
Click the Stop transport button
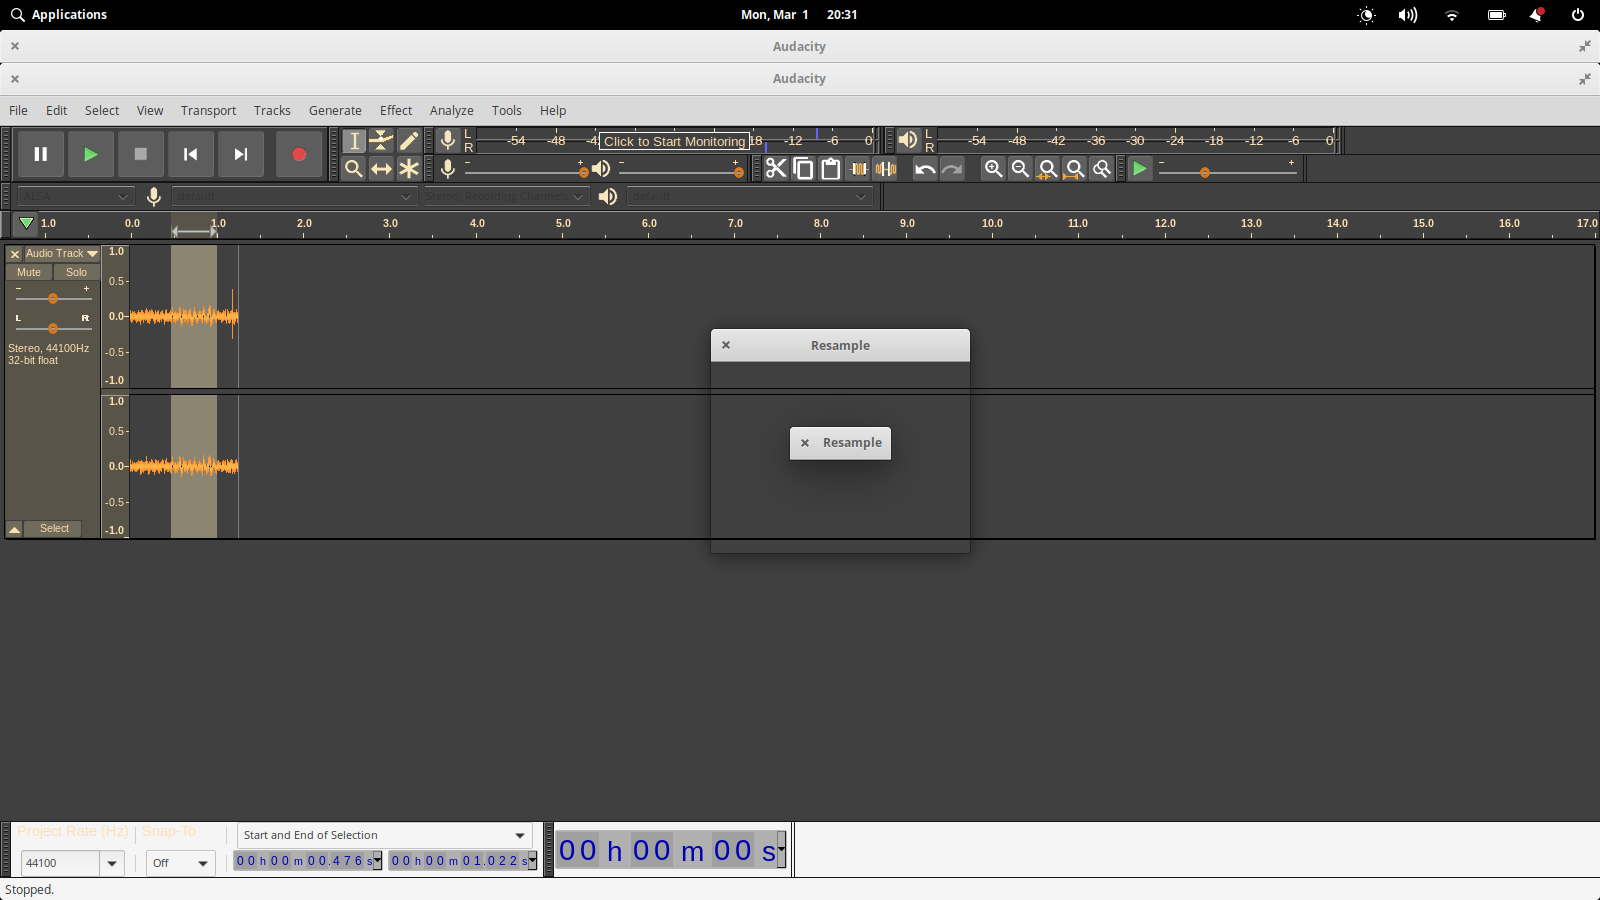140,154
